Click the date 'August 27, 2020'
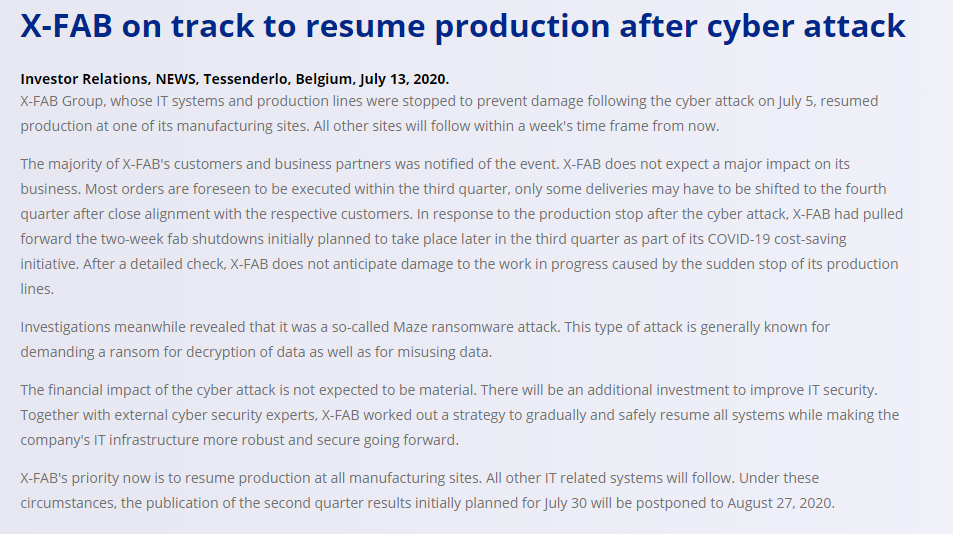Screen dimensions: 953x534 click(779, 503)
